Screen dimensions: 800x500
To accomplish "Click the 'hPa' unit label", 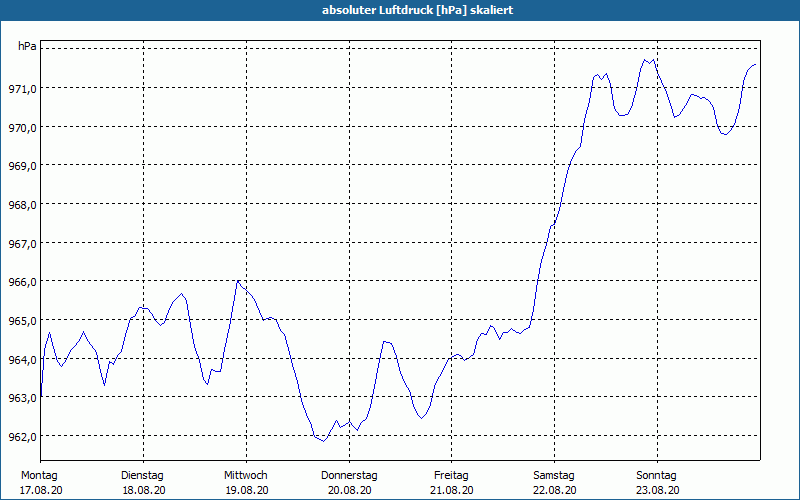I will [x=27, y=46].
